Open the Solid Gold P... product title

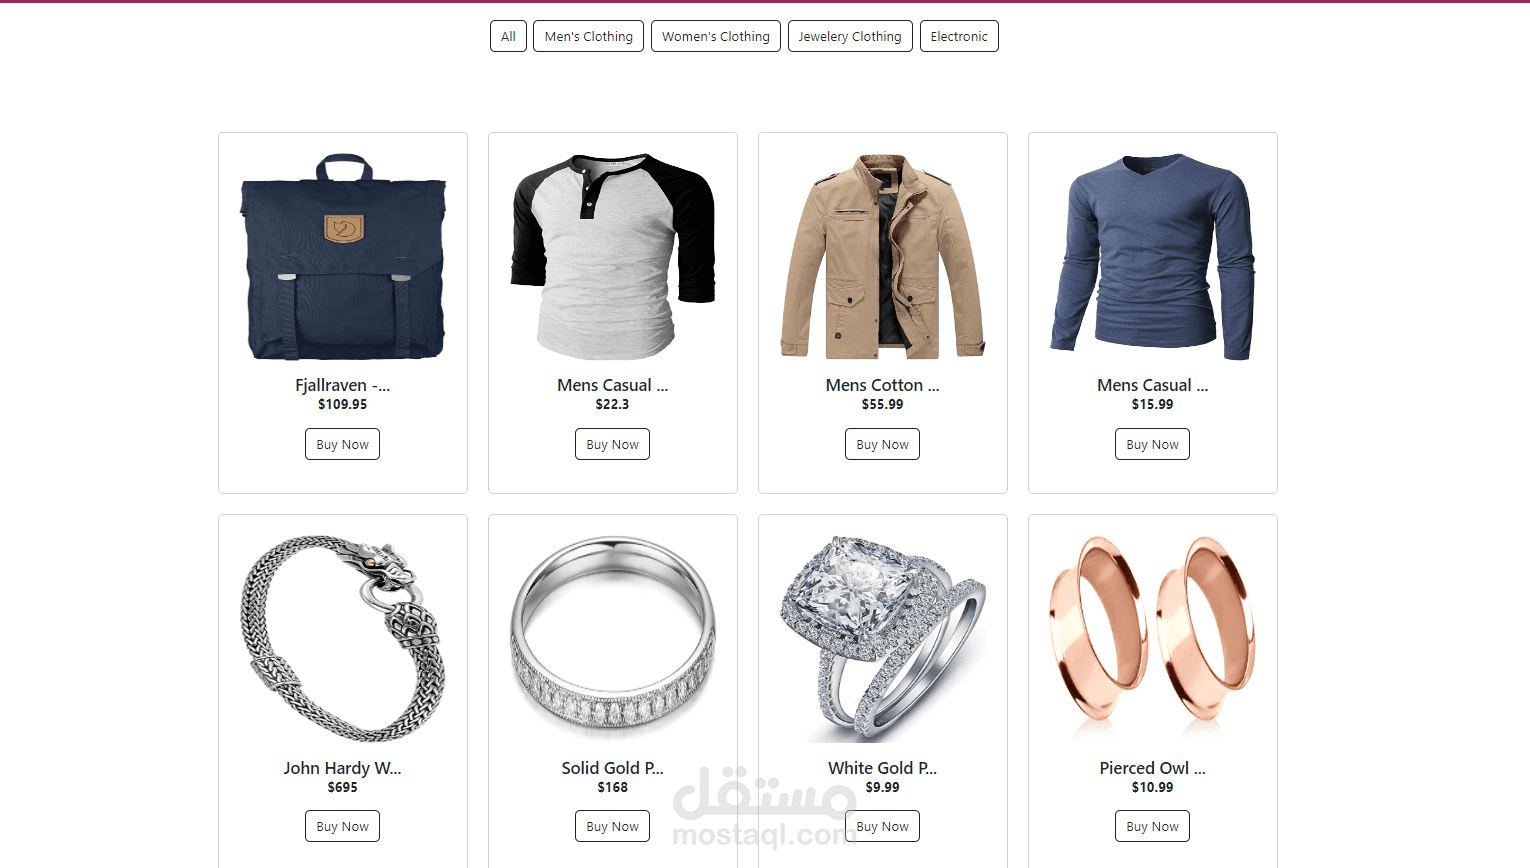(612, 768)
